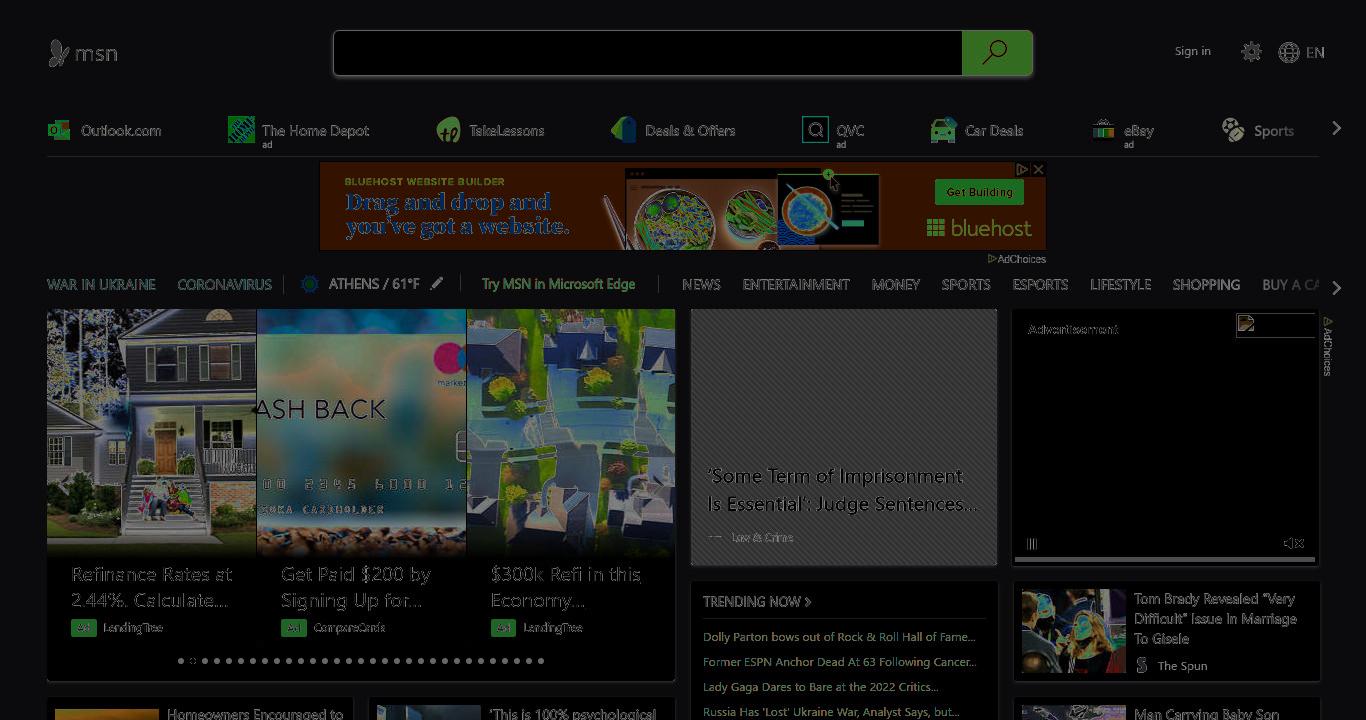Click the Sign in link
The image size is (1366, 720).
[x=1192, y=51]
